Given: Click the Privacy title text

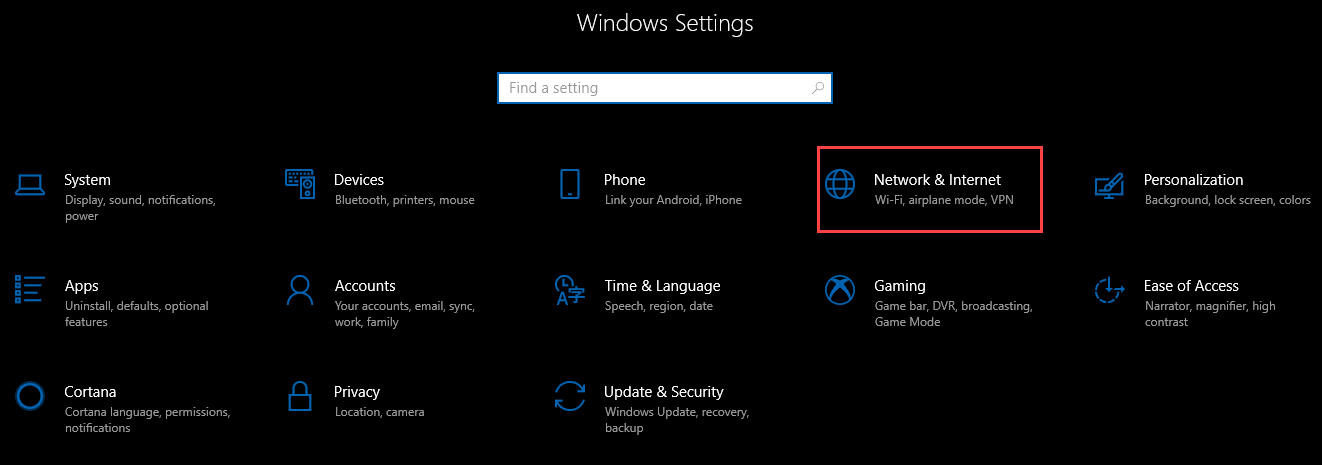Looking at the screenshot, I should (x=357, y=392).
